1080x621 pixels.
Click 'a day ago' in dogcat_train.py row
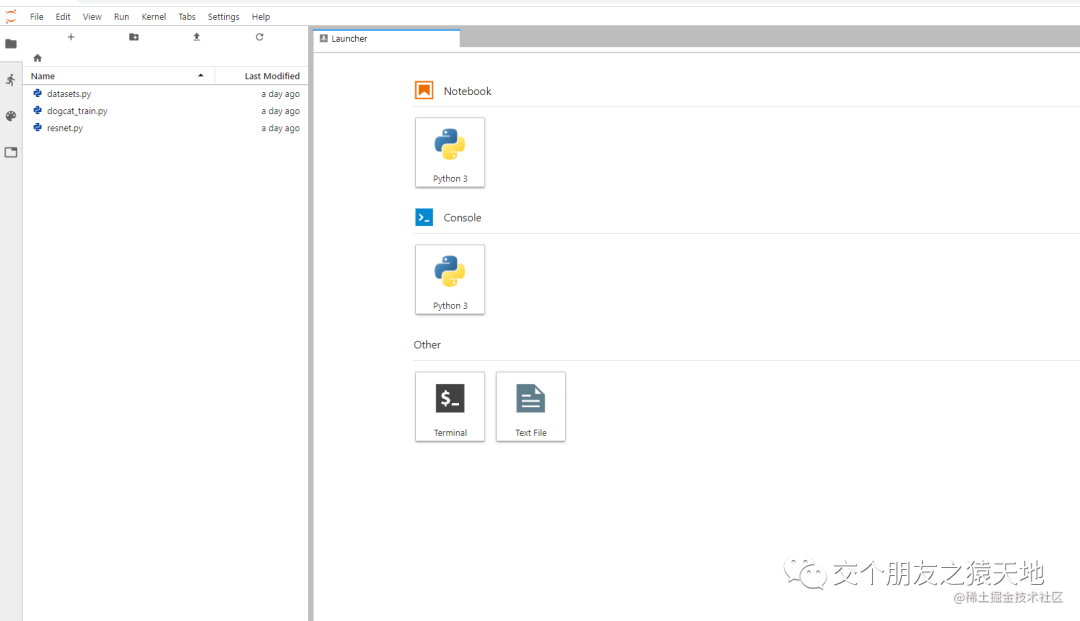(280, 111)
